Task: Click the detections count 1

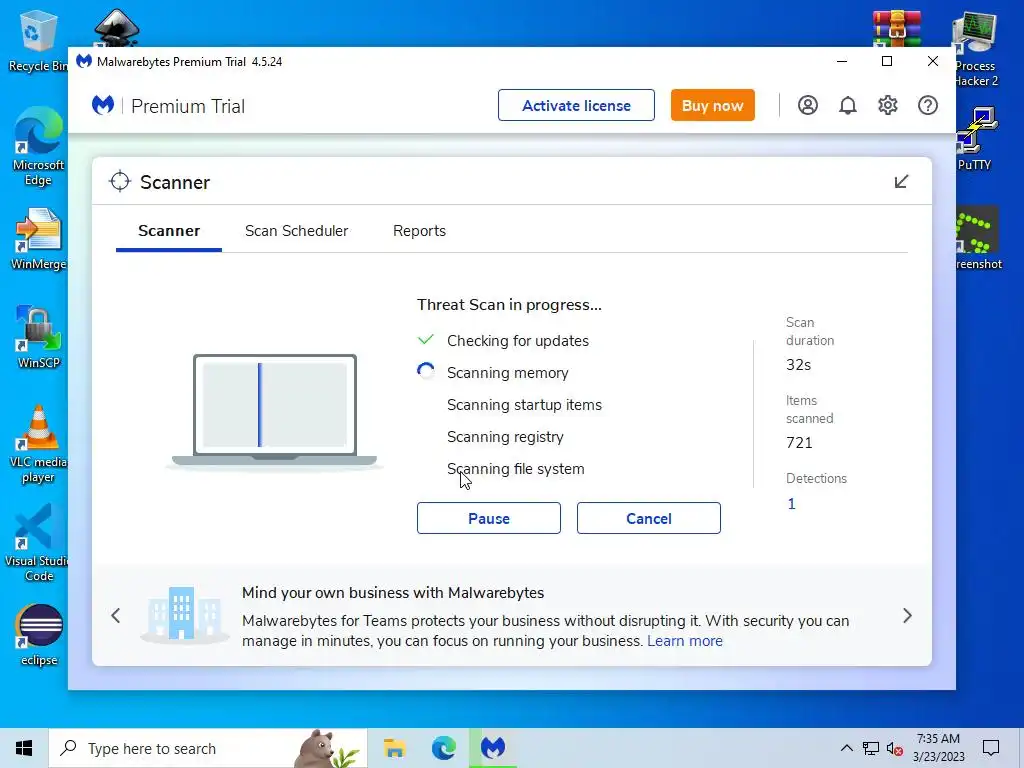Action: 792,504
